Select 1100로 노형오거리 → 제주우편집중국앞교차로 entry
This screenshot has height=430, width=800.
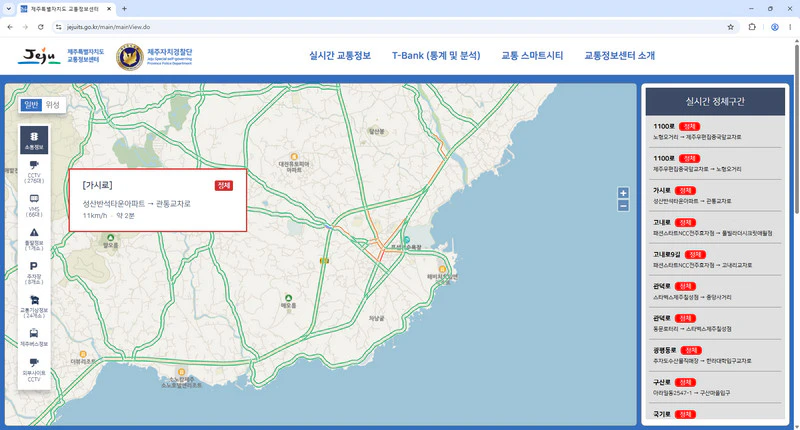[x=715, y=132]
